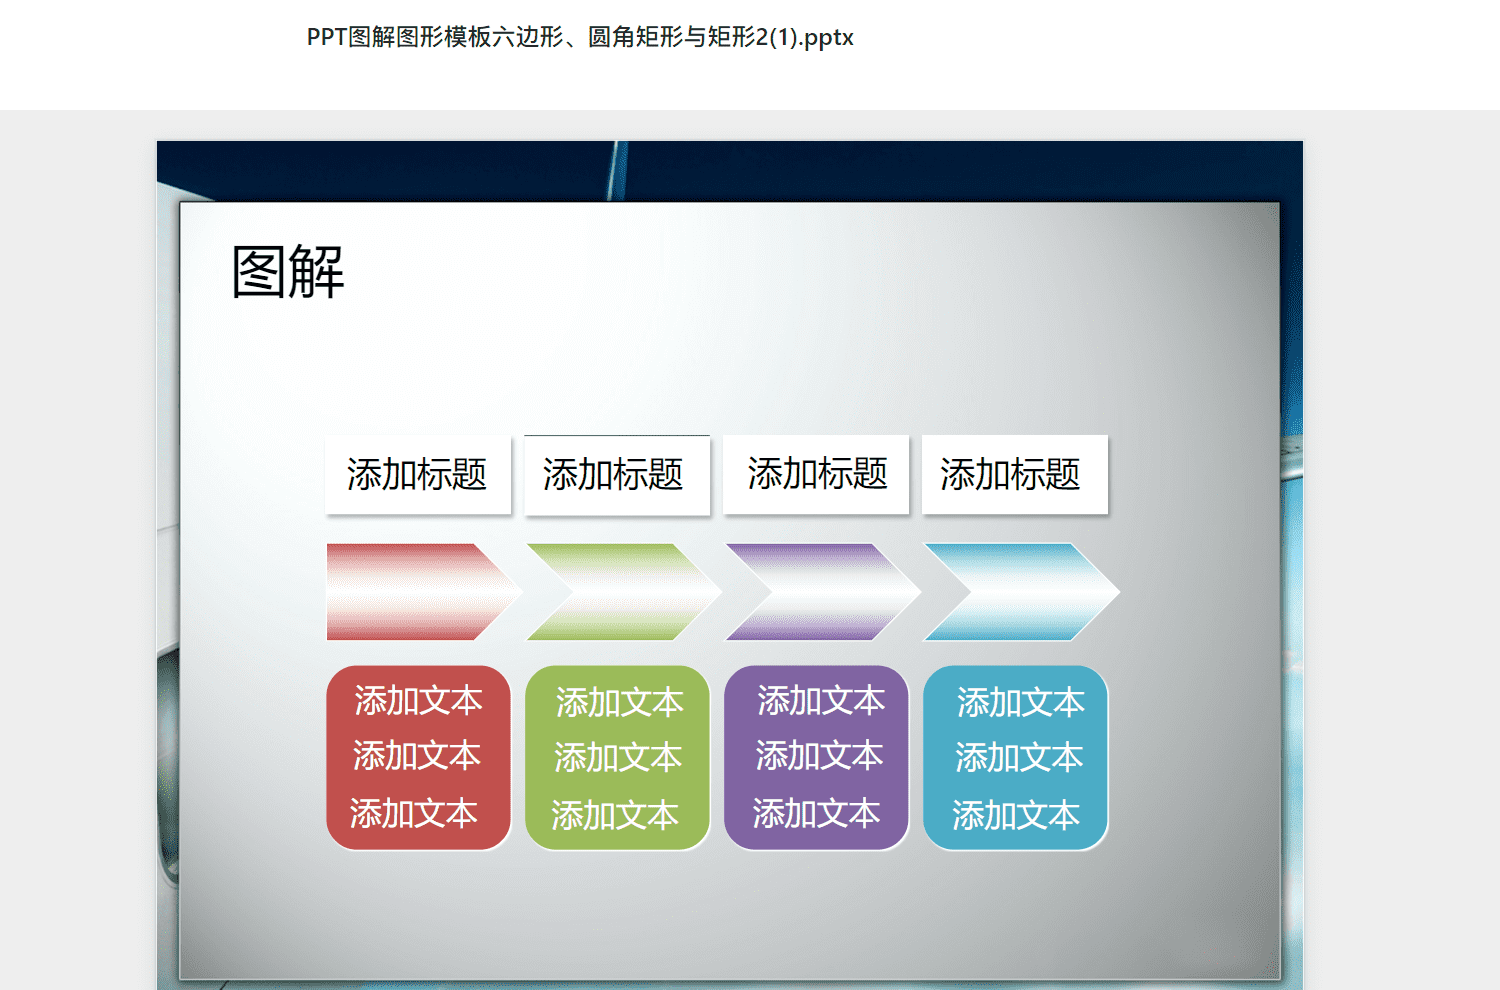Click the third 添加文本 line in the purple box

[816, 814]
